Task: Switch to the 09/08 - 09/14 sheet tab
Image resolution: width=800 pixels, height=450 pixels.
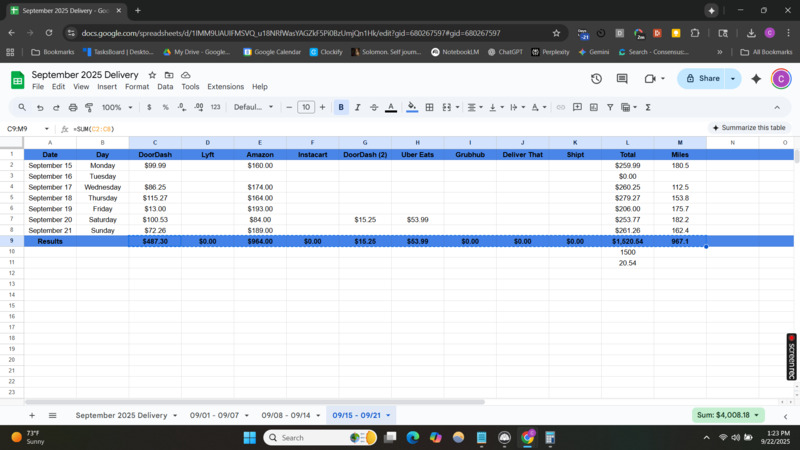Action: tap(291, 415)
